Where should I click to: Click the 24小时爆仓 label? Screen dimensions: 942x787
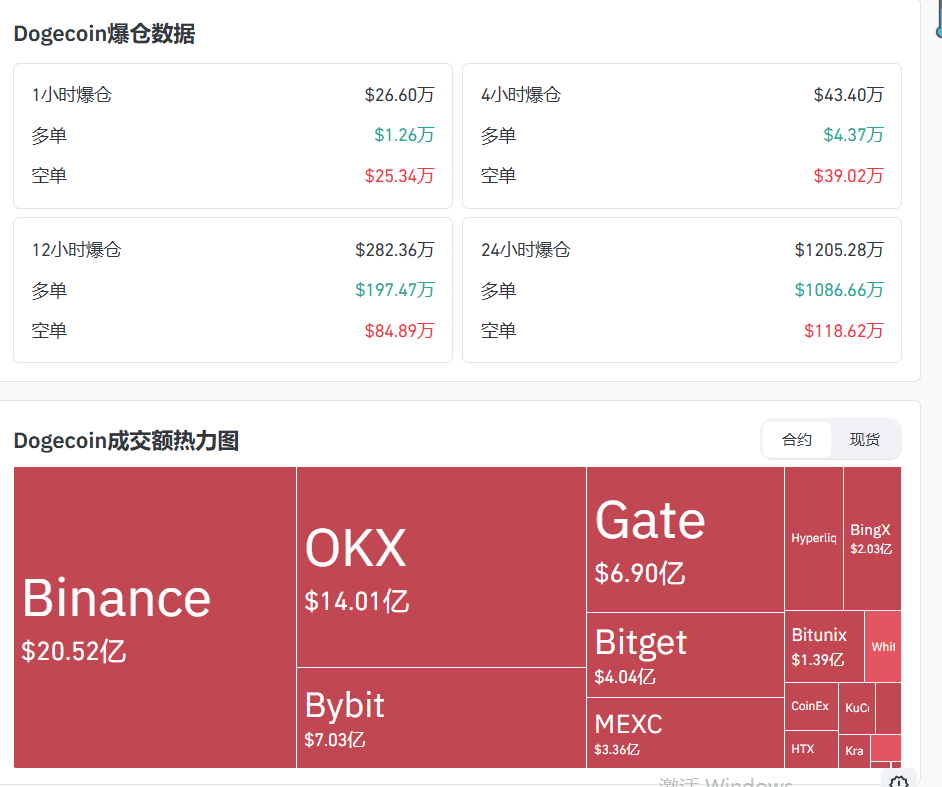(x=525, y=250)
